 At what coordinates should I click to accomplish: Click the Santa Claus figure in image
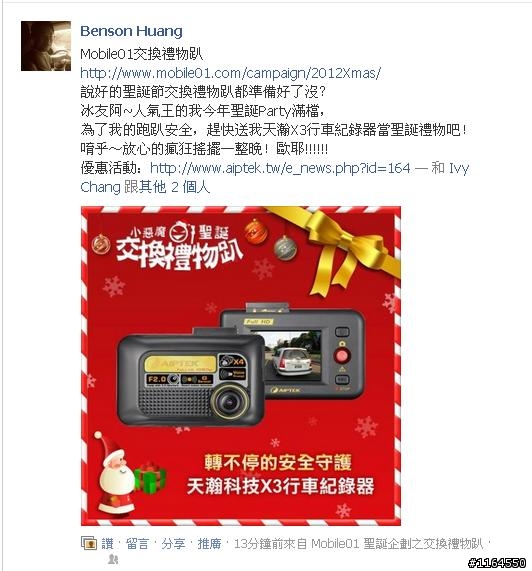(114, 473)
